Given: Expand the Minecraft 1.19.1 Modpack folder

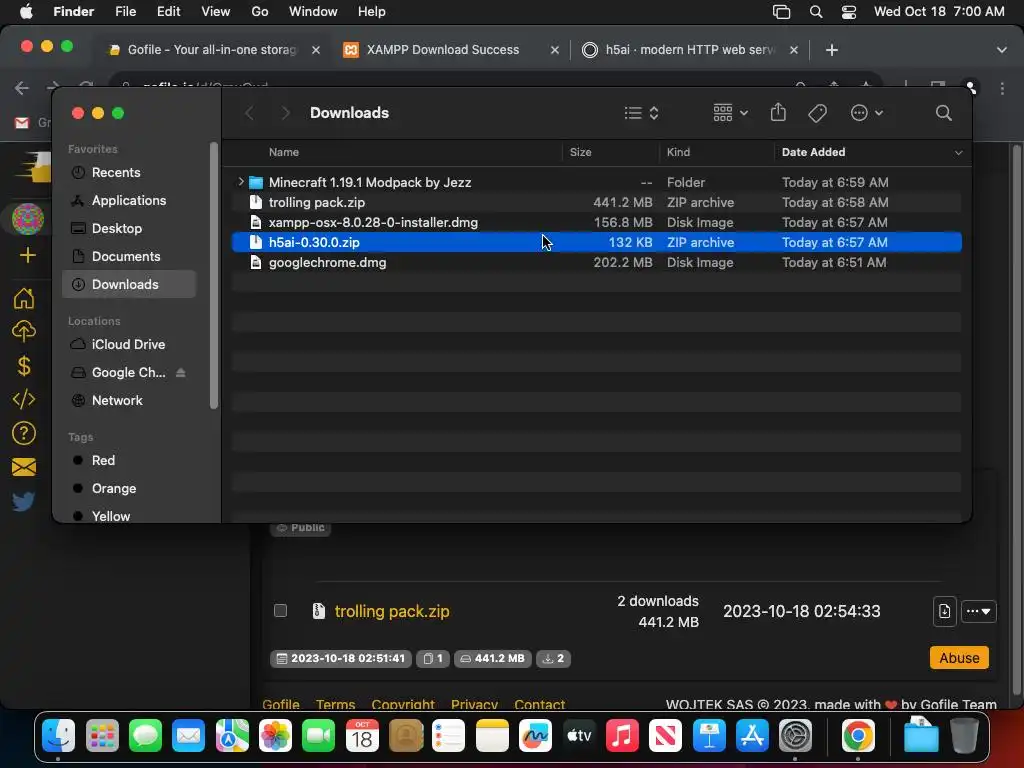Looking at the screenshot, I should 241,182.
